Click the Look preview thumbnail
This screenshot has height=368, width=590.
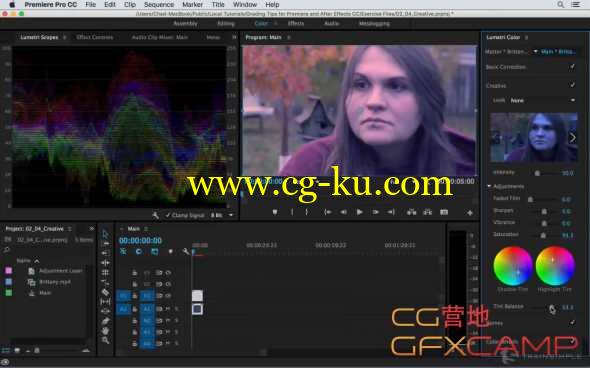(x=534, y=137)
